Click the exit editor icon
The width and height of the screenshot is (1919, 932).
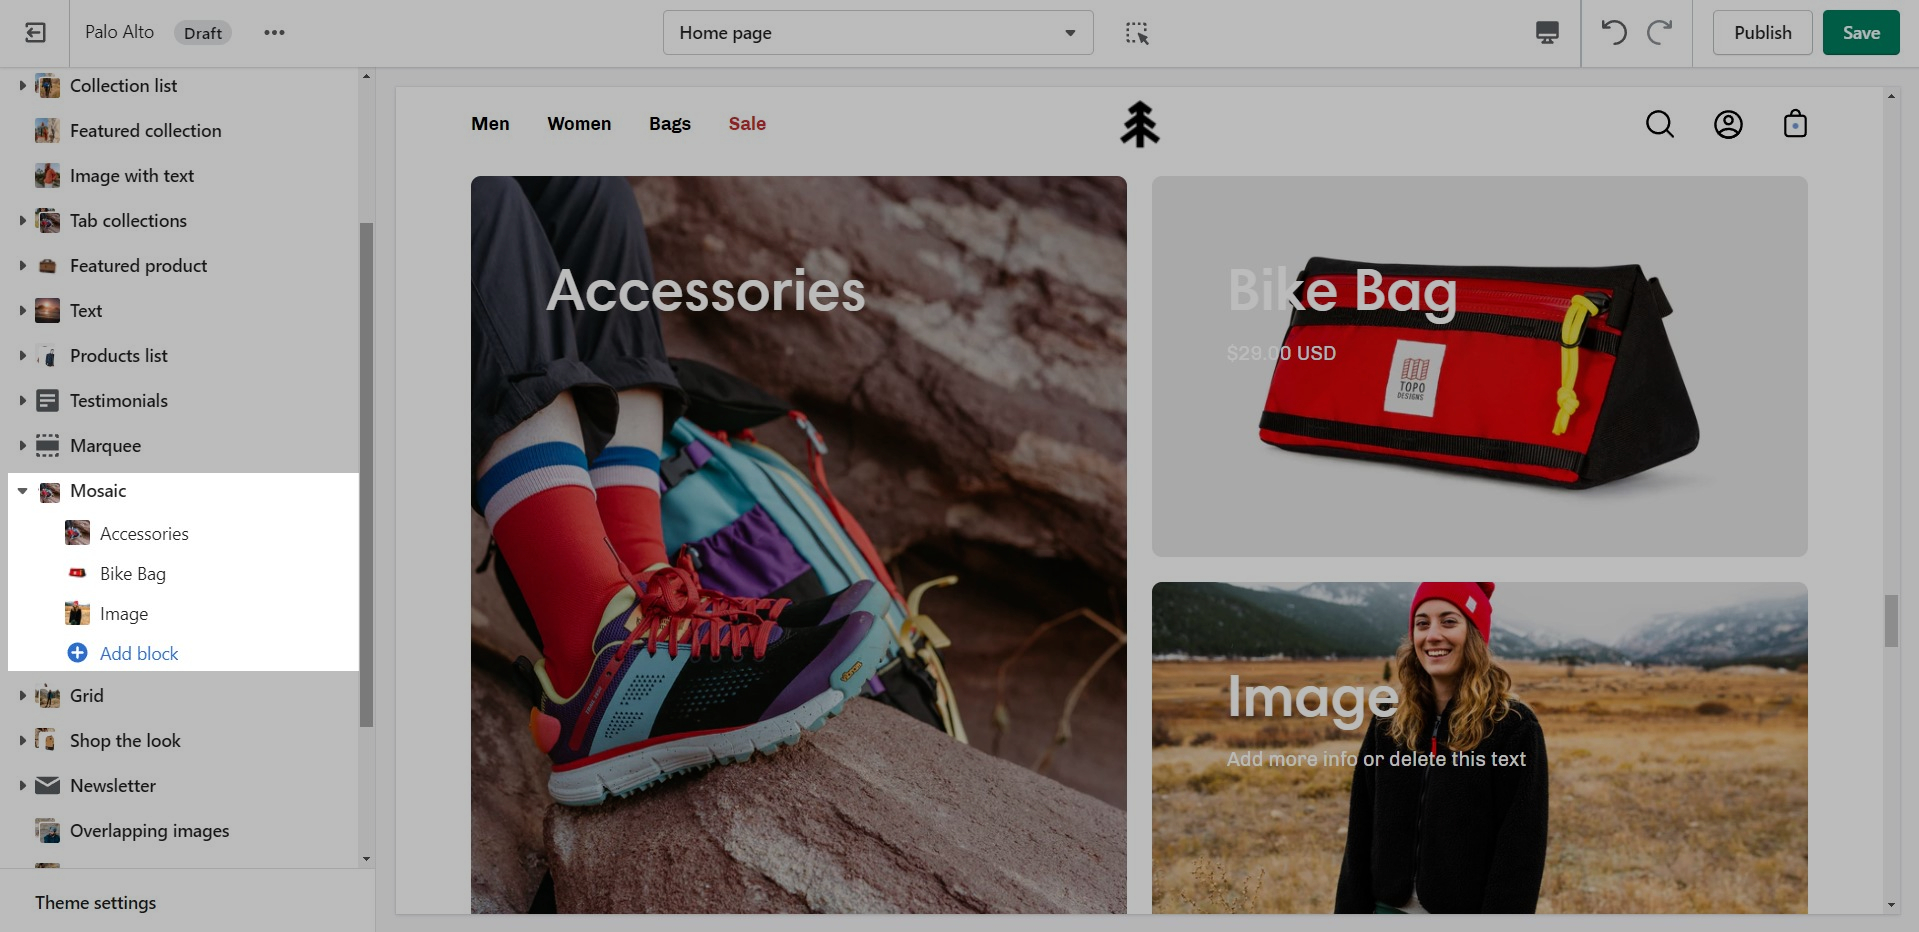[x=35, y=33]
